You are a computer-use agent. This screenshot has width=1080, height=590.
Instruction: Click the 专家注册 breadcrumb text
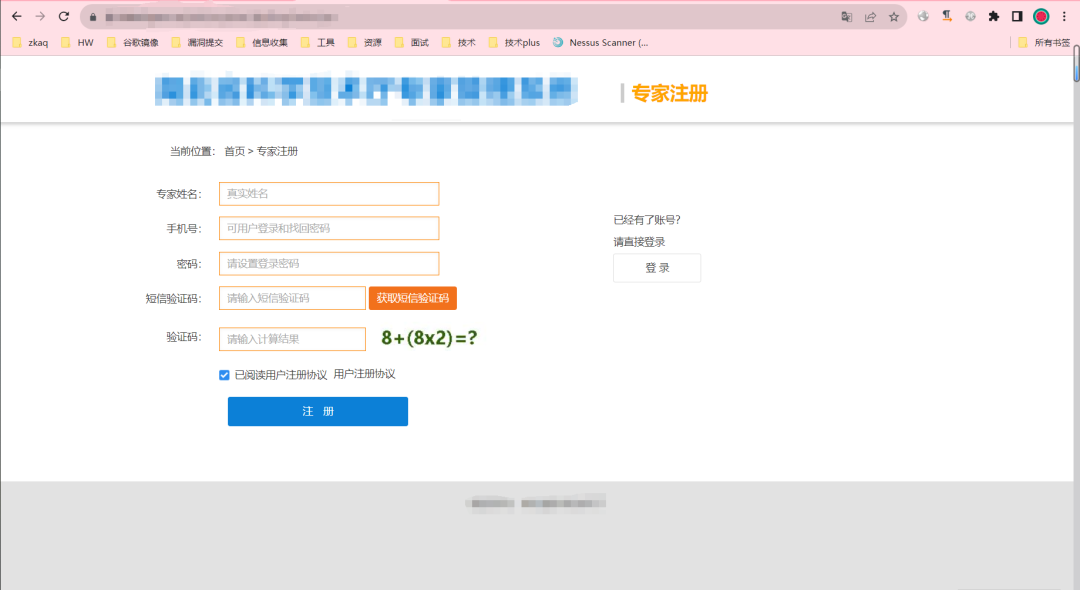pos(277,151)
